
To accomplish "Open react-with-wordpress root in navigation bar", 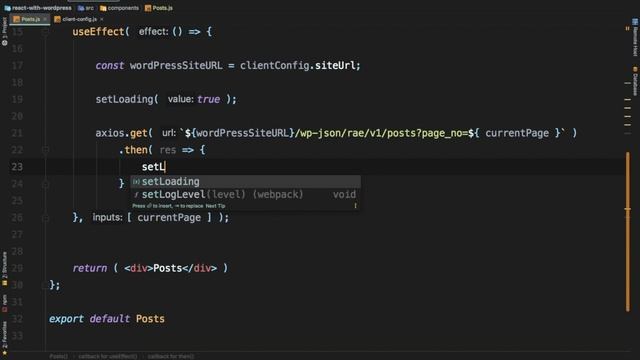I will click(38, 8).
